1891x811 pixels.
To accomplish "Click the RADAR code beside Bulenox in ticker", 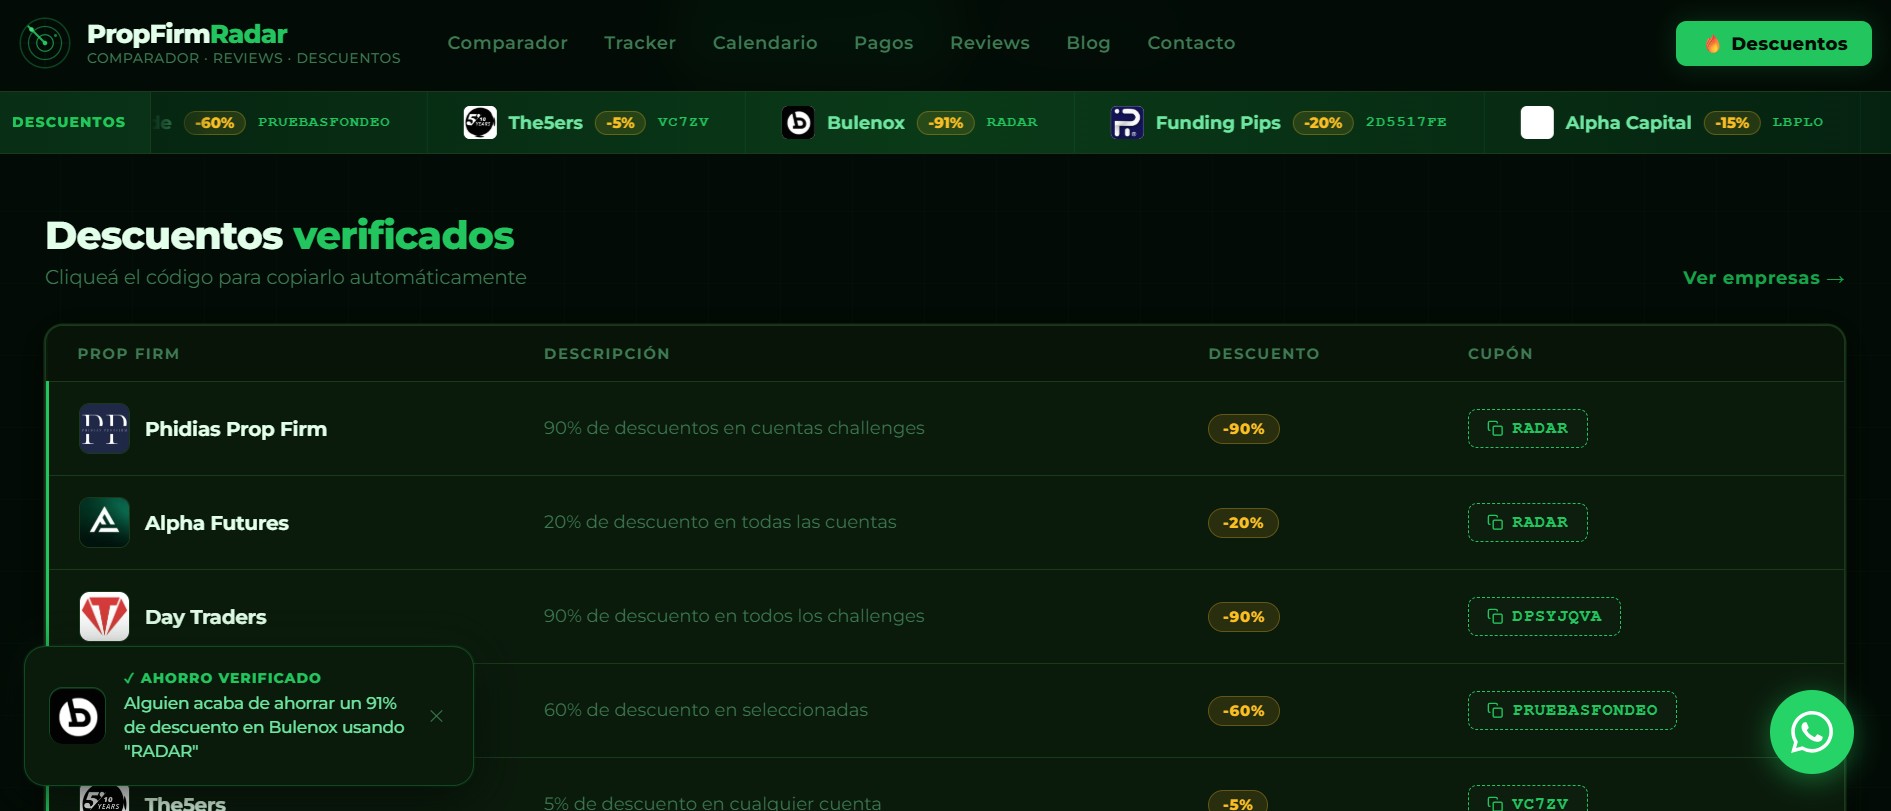I will pyautogui.click(x=1012, y=122).
